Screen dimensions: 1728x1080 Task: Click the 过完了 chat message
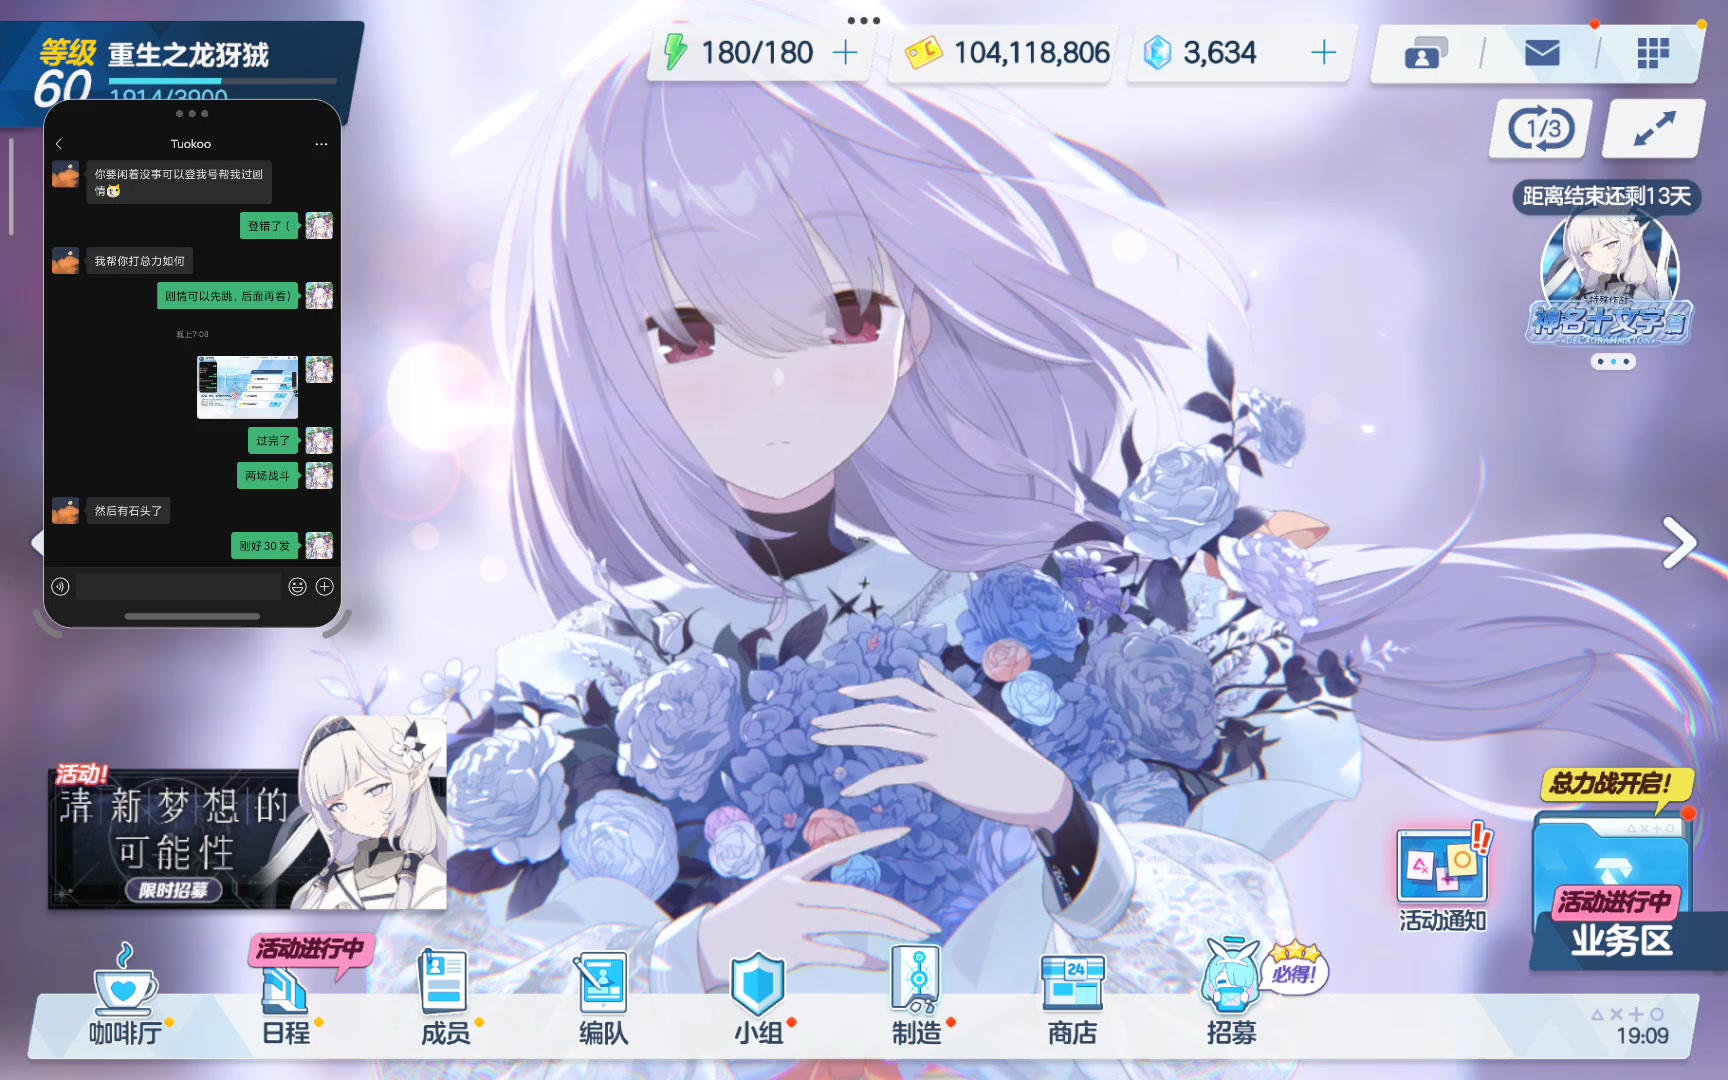click(x=272, y=441)
